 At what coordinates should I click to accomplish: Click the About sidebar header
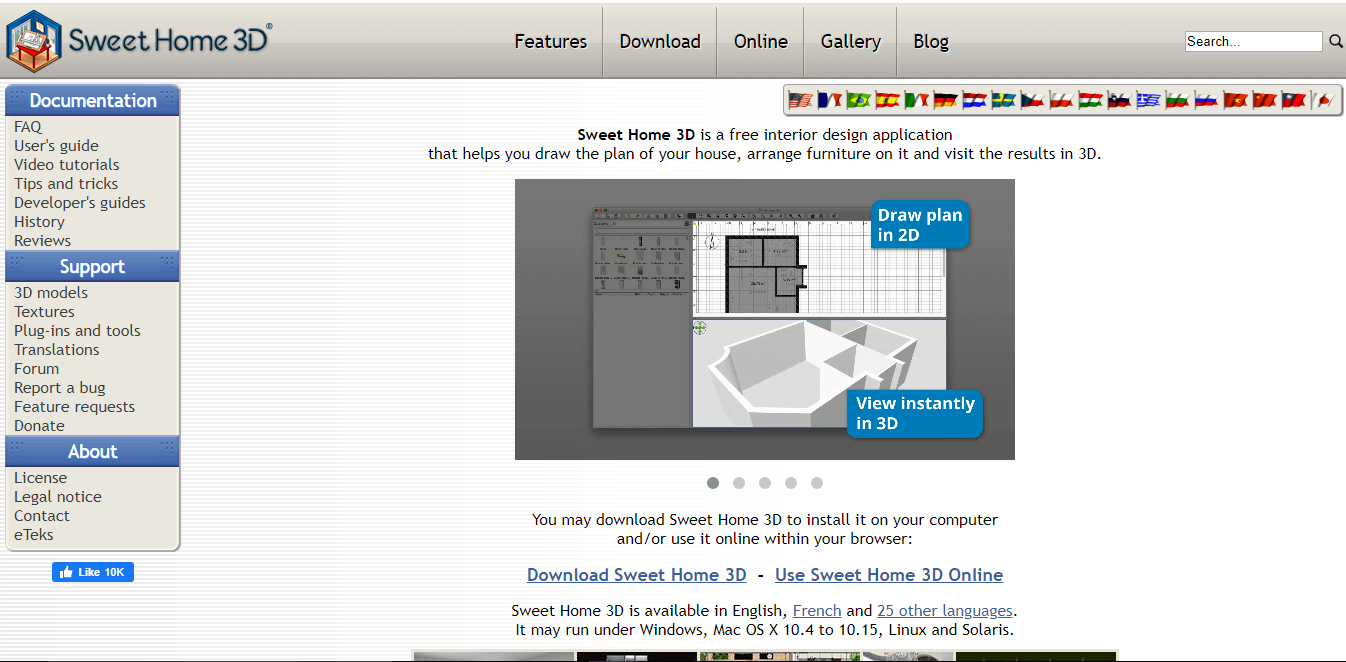[93, 452]
